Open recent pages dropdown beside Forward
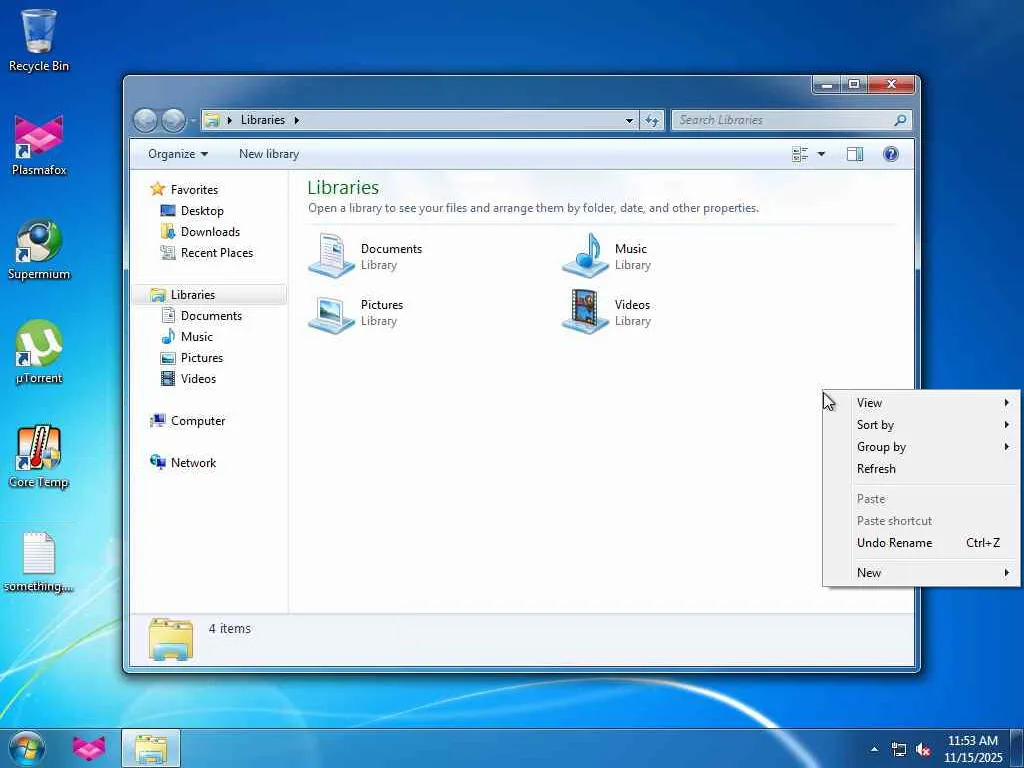 tap(193, 121)
